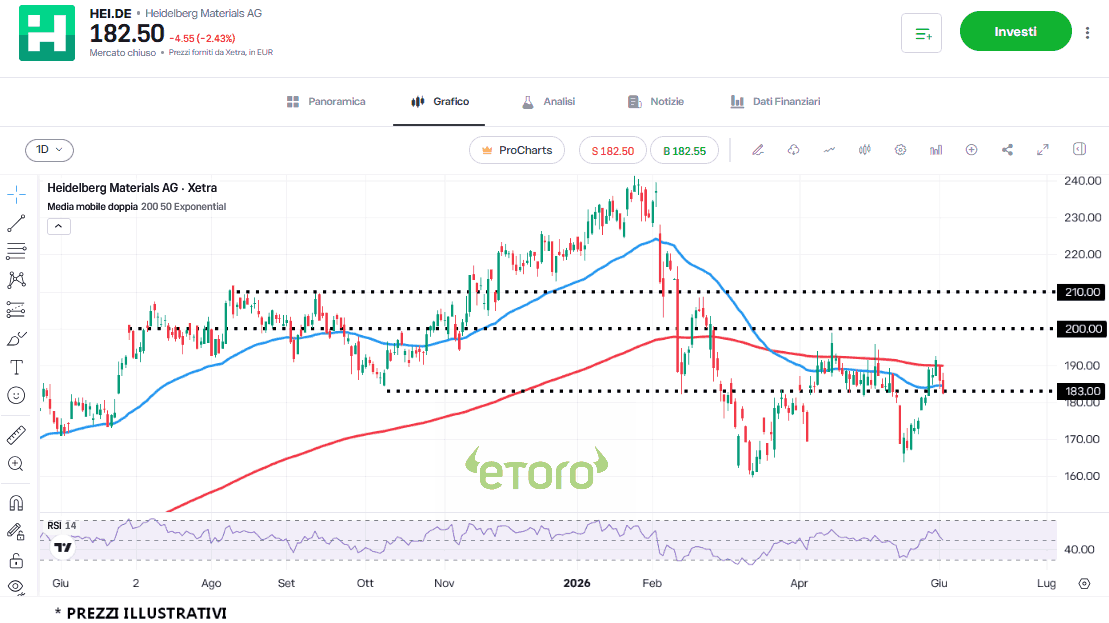Toggle the right side panel icon
This screenshot has width=1109, height=623.
tap(1079, 149)
